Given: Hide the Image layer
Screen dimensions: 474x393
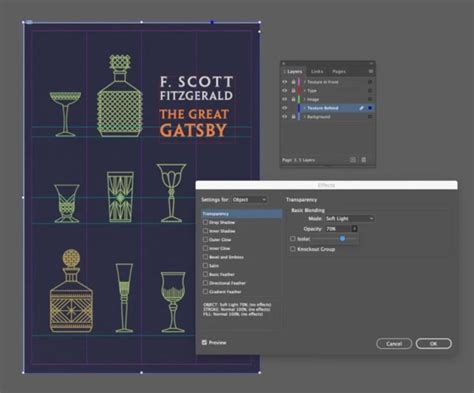Looking at the screenshot, I should click(285, 99).
